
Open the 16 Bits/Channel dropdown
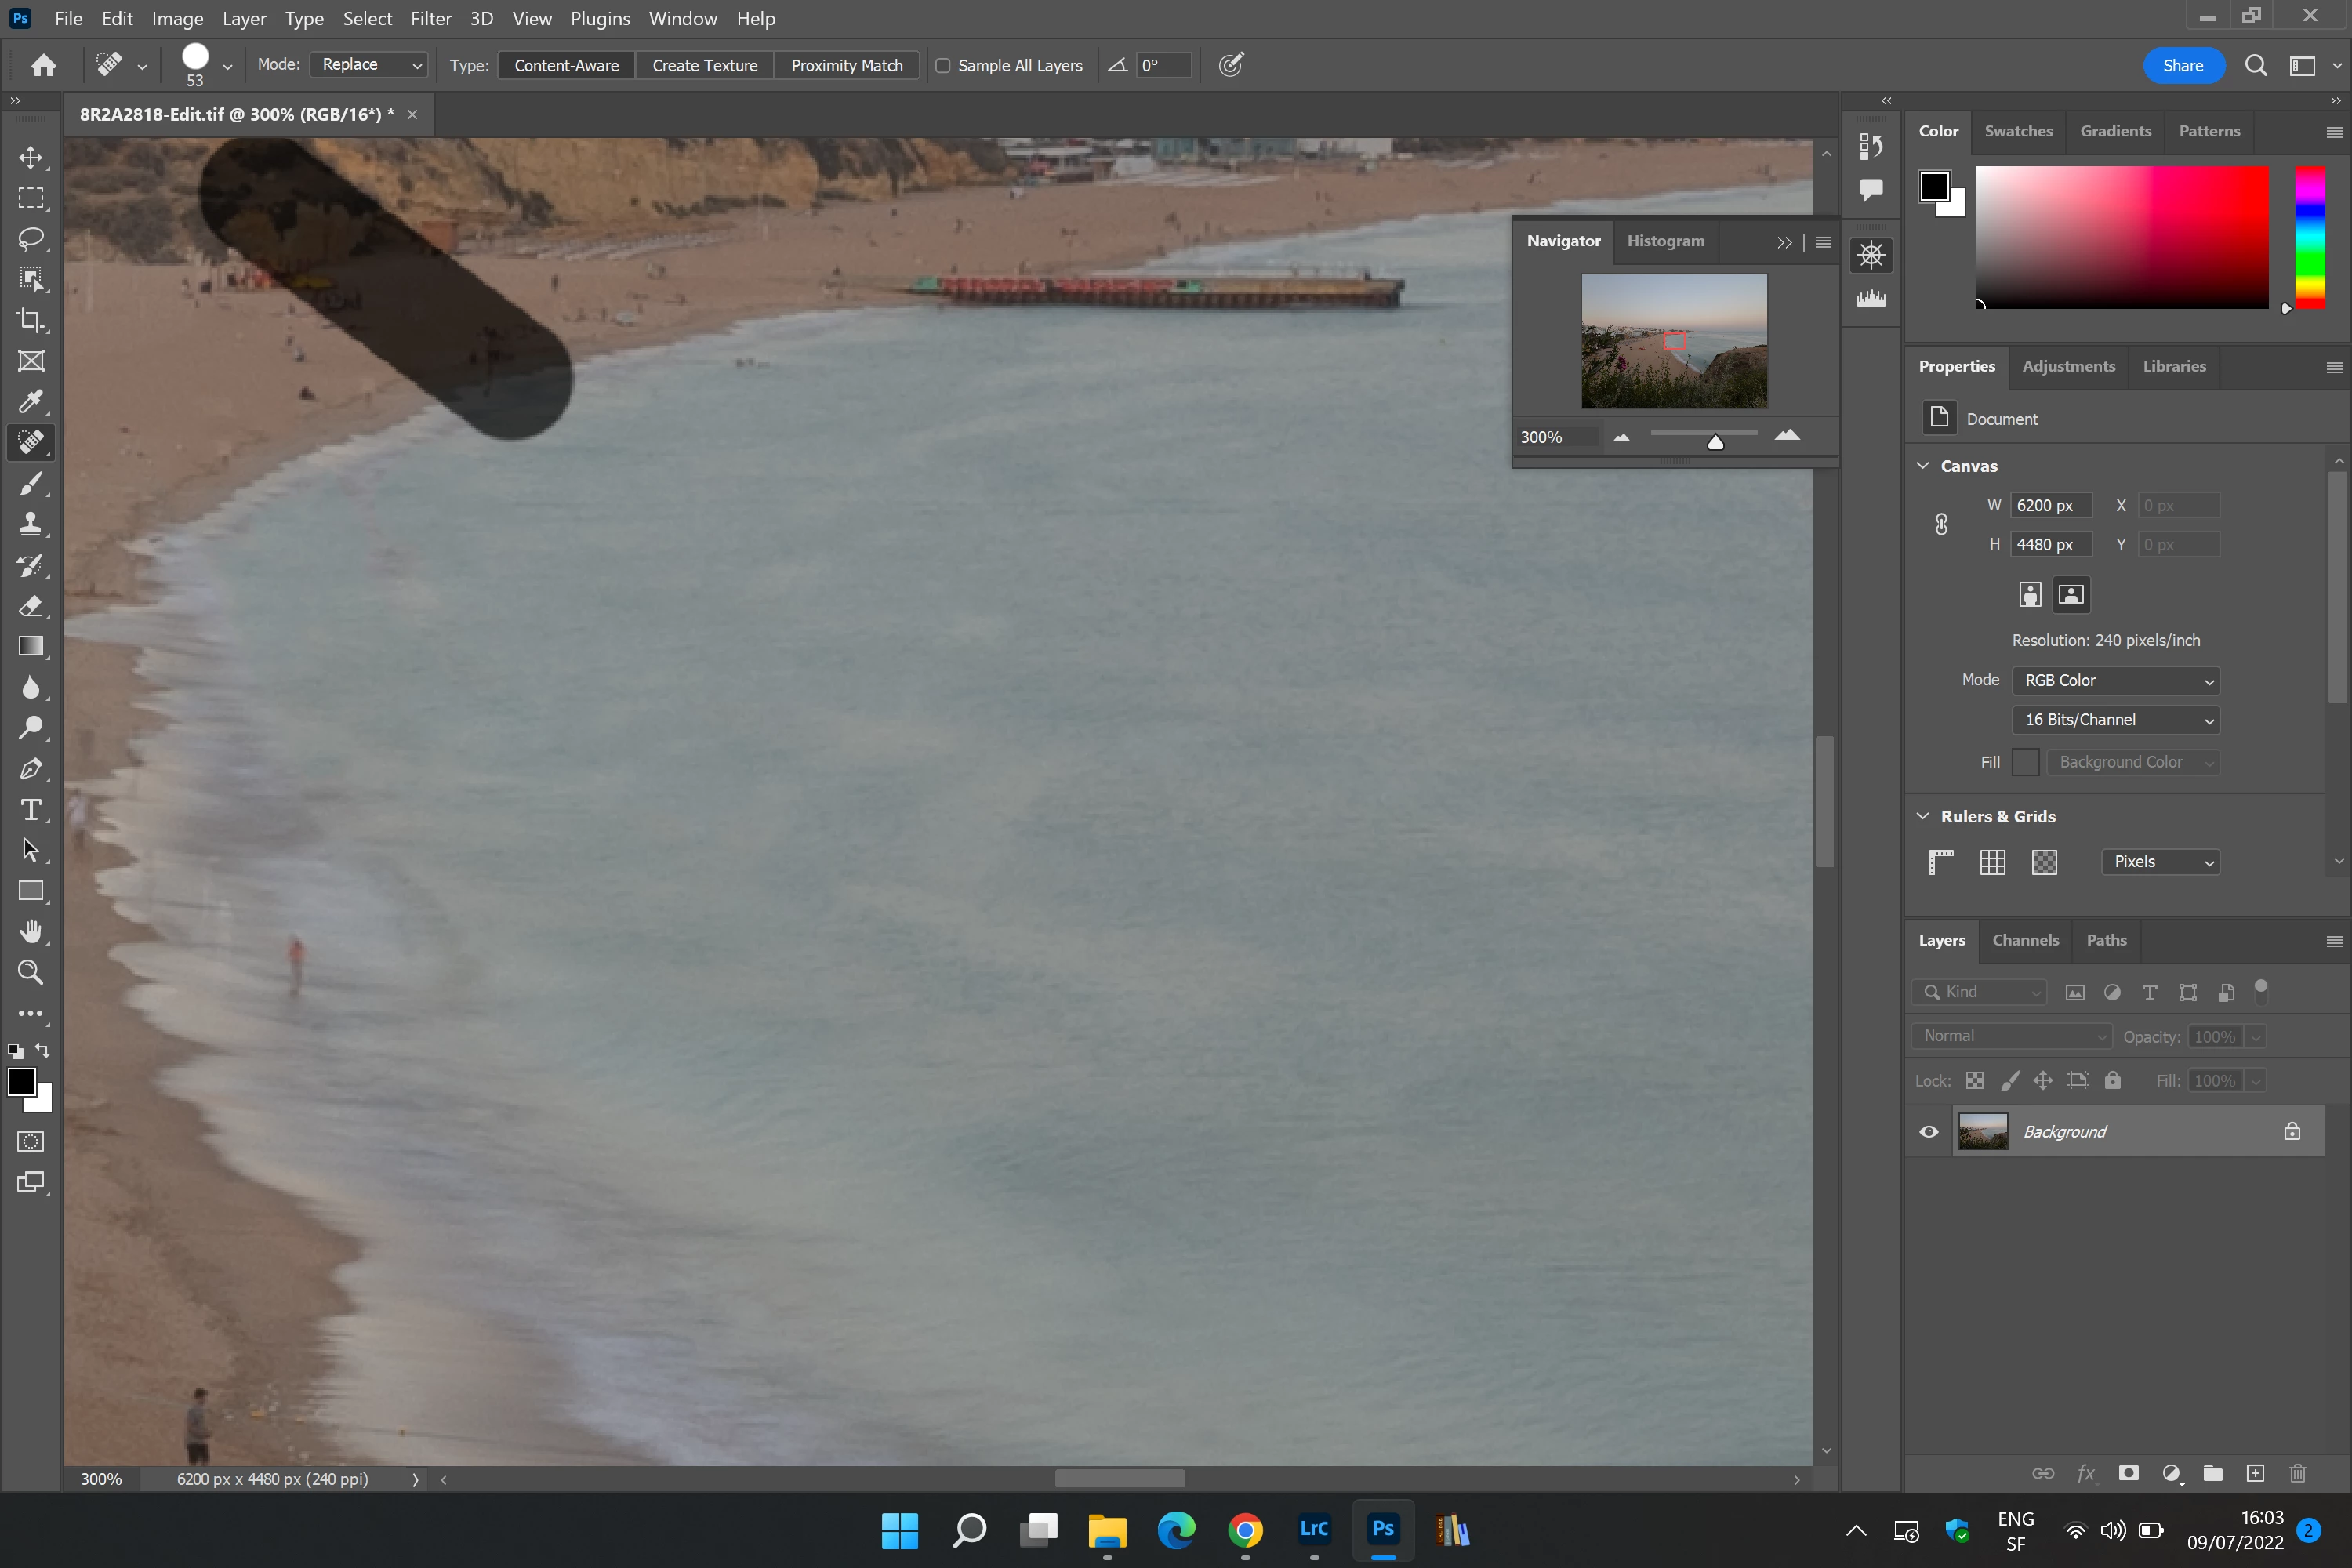tap(2115, 720)
